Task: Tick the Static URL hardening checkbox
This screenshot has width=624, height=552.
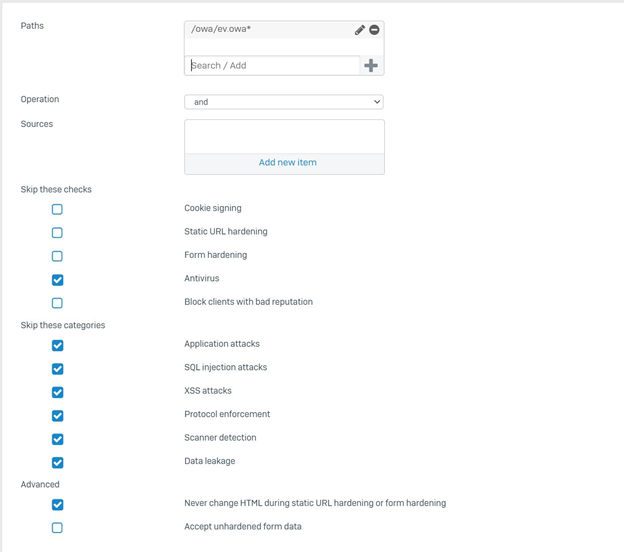Action: point(57,233)
